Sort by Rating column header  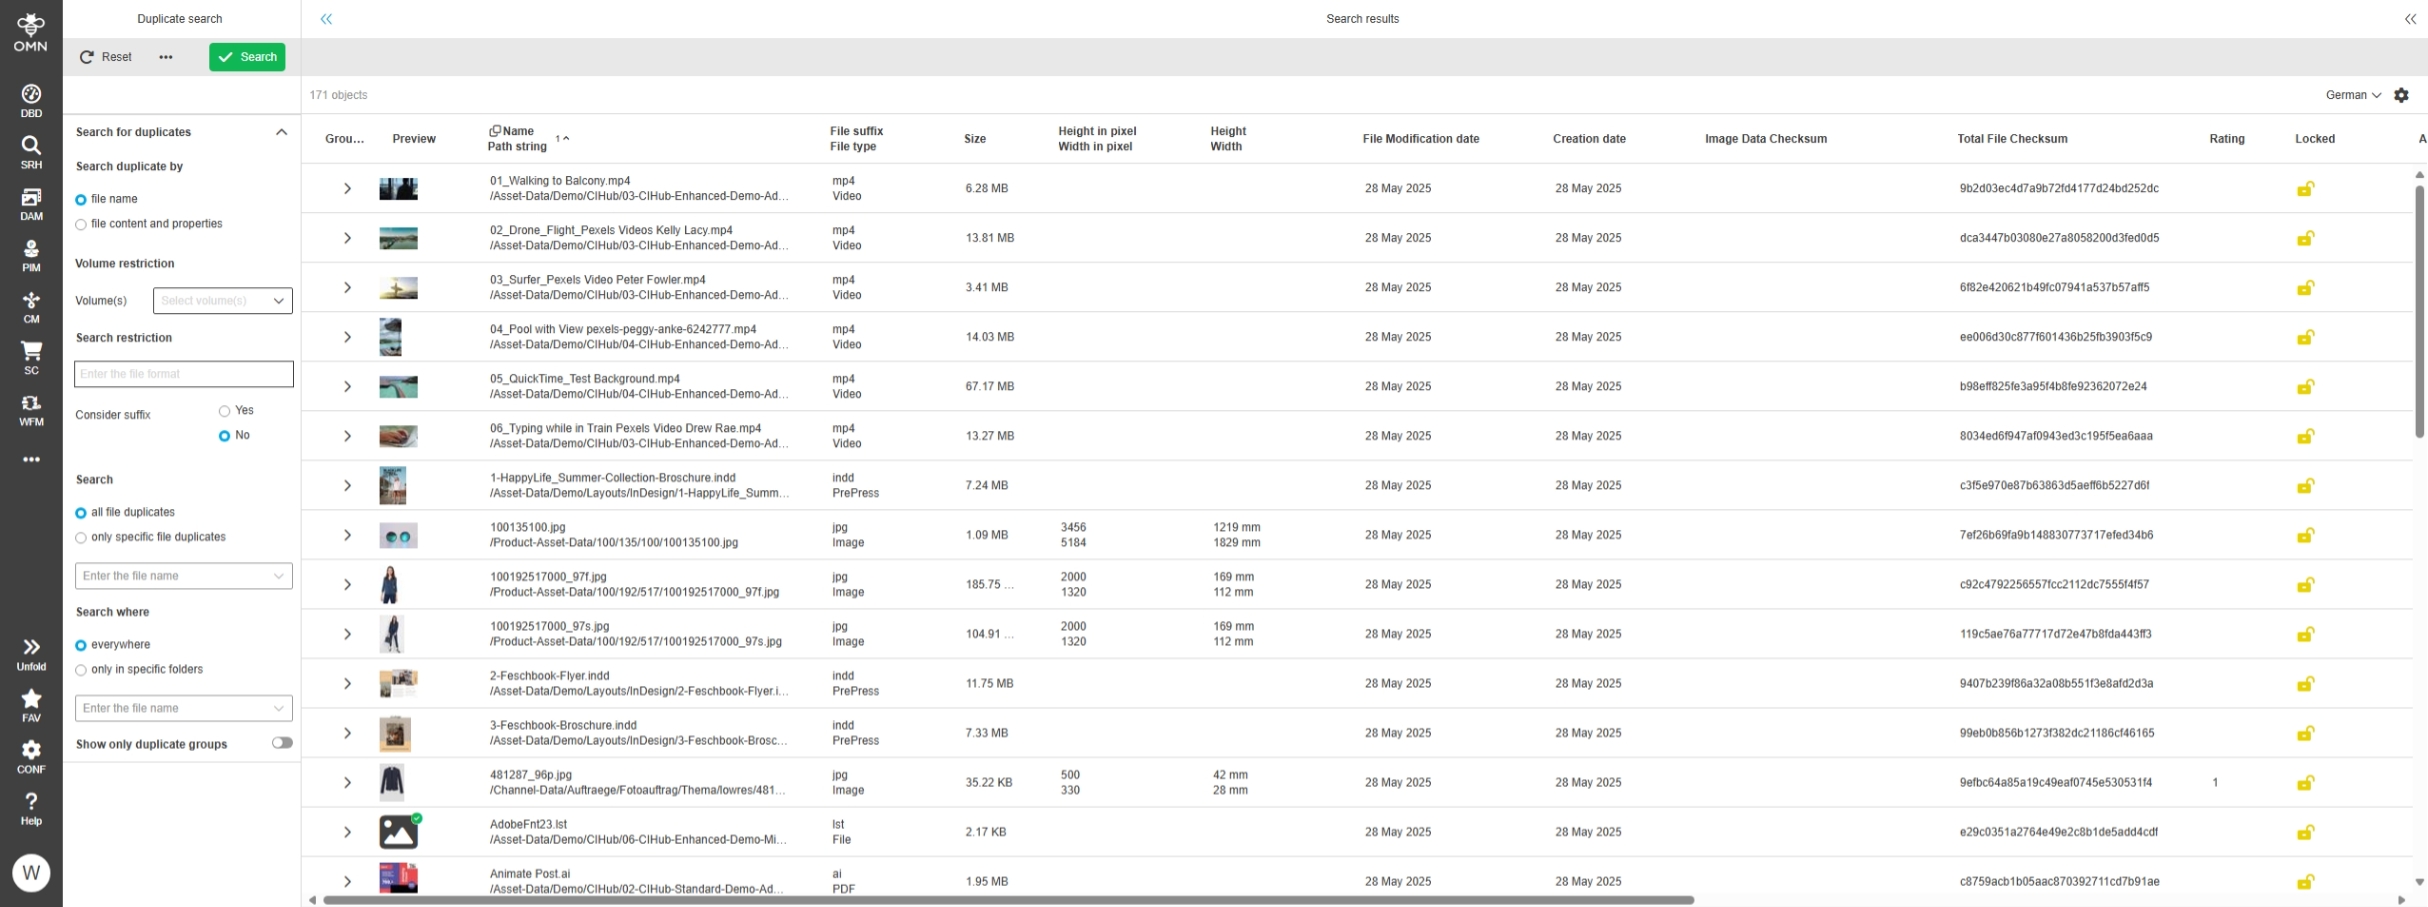tap(2227, 139)
